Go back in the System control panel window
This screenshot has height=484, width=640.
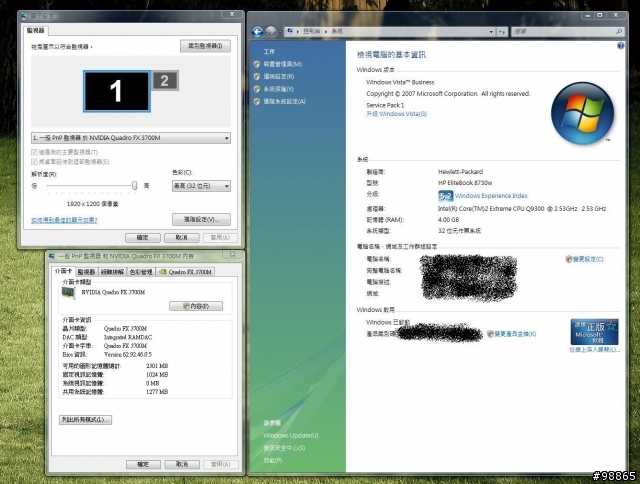tap(257, 31)
